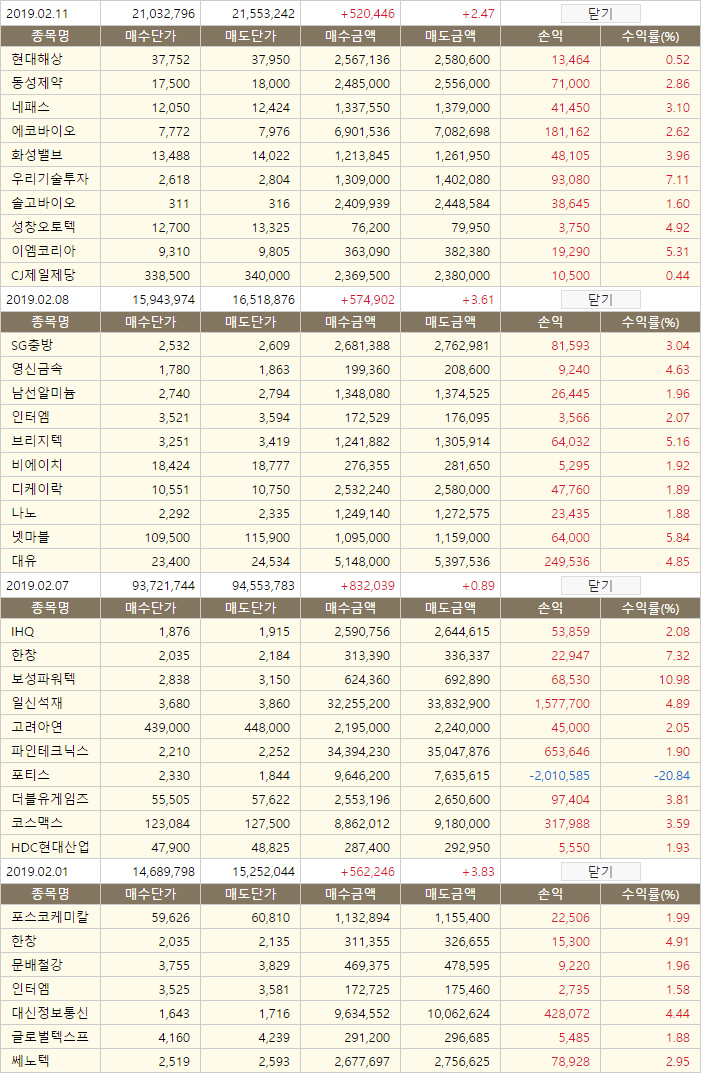Click the buy price 123,084
This screenshot has height=1073, width=701.
(x=167, y=824)
